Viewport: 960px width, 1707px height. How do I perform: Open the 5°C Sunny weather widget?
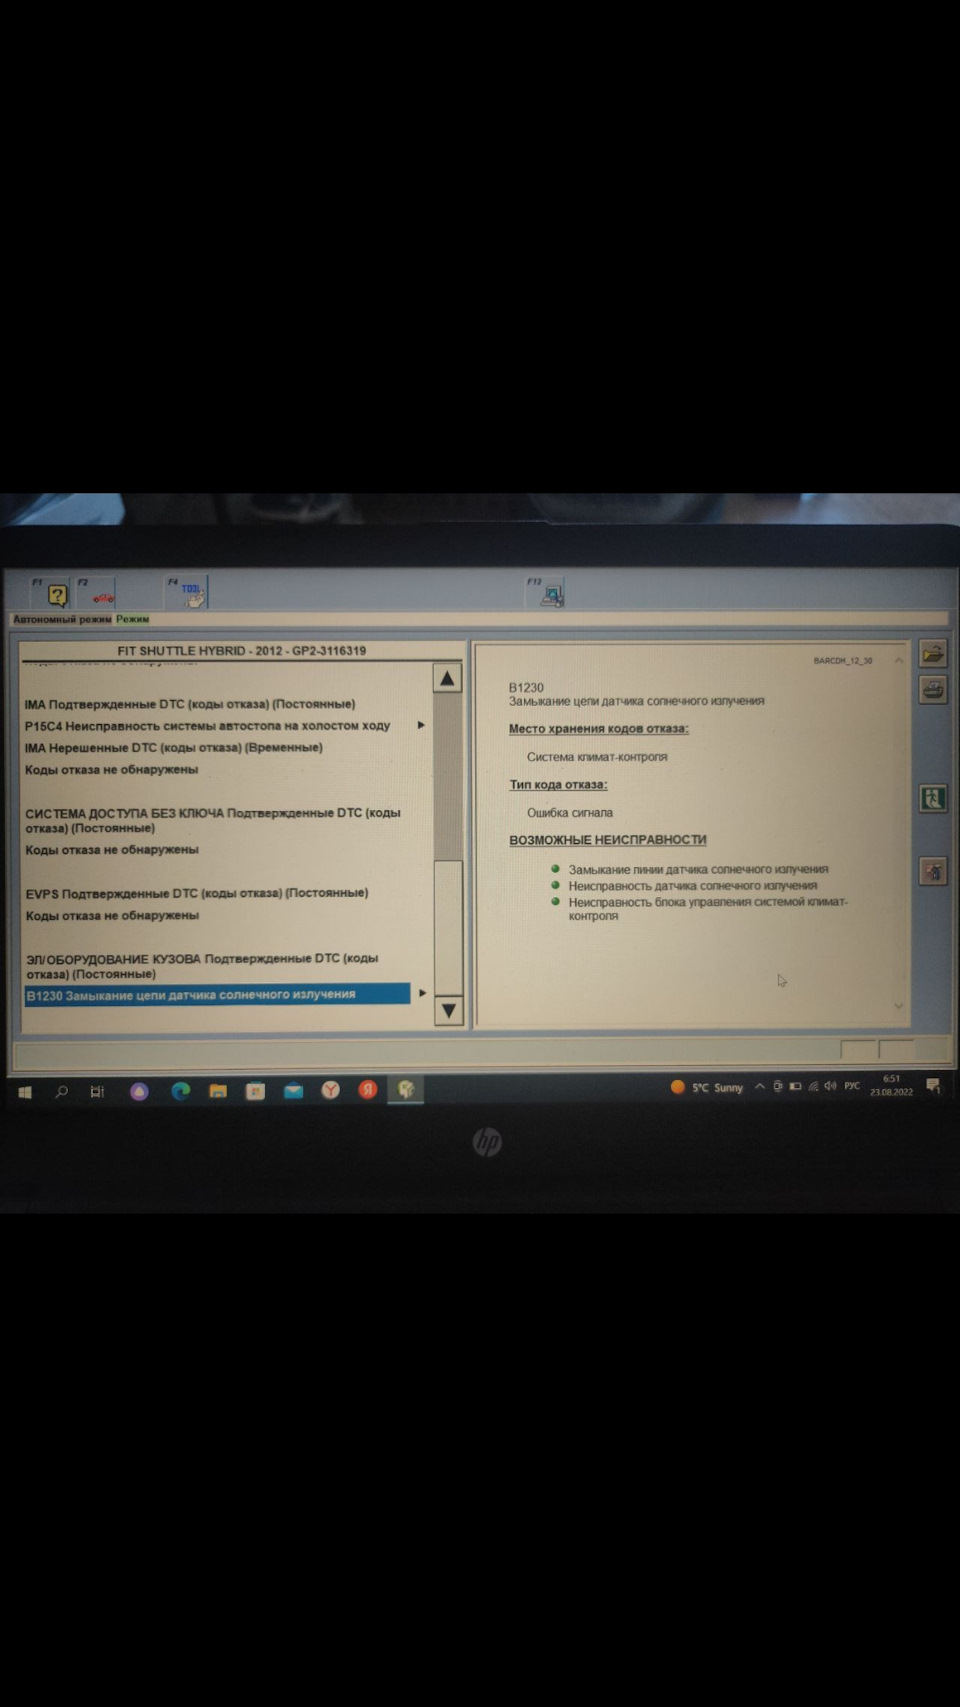707,1087
